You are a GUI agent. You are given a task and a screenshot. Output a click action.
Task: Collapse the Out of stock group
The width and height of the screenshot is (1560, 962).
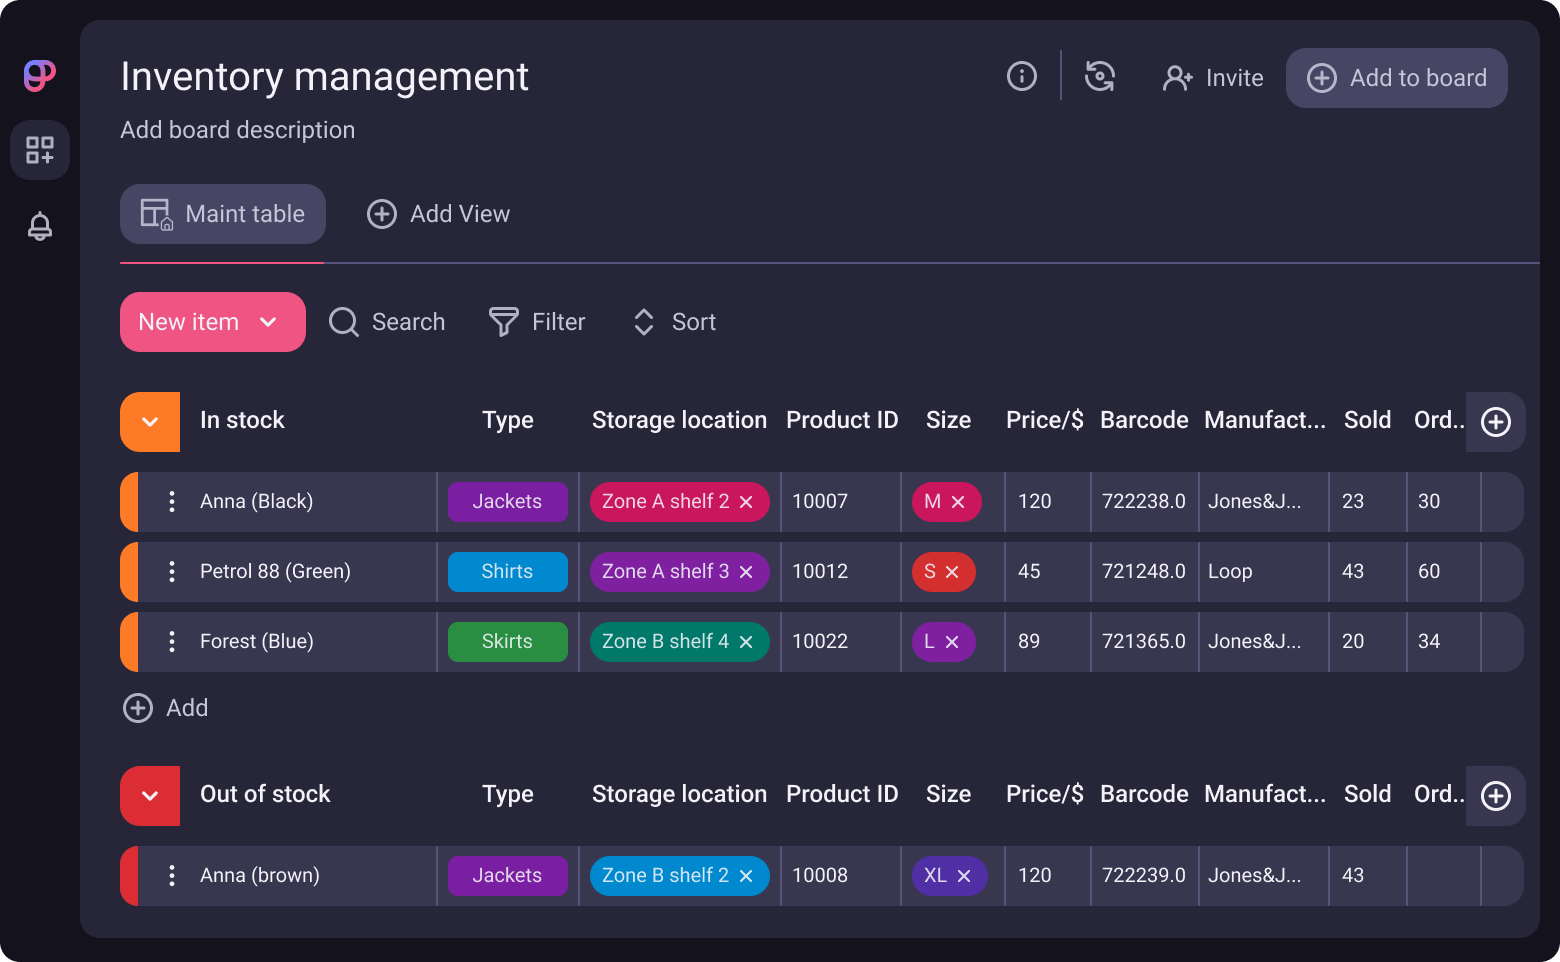click(x=150, y=796)
